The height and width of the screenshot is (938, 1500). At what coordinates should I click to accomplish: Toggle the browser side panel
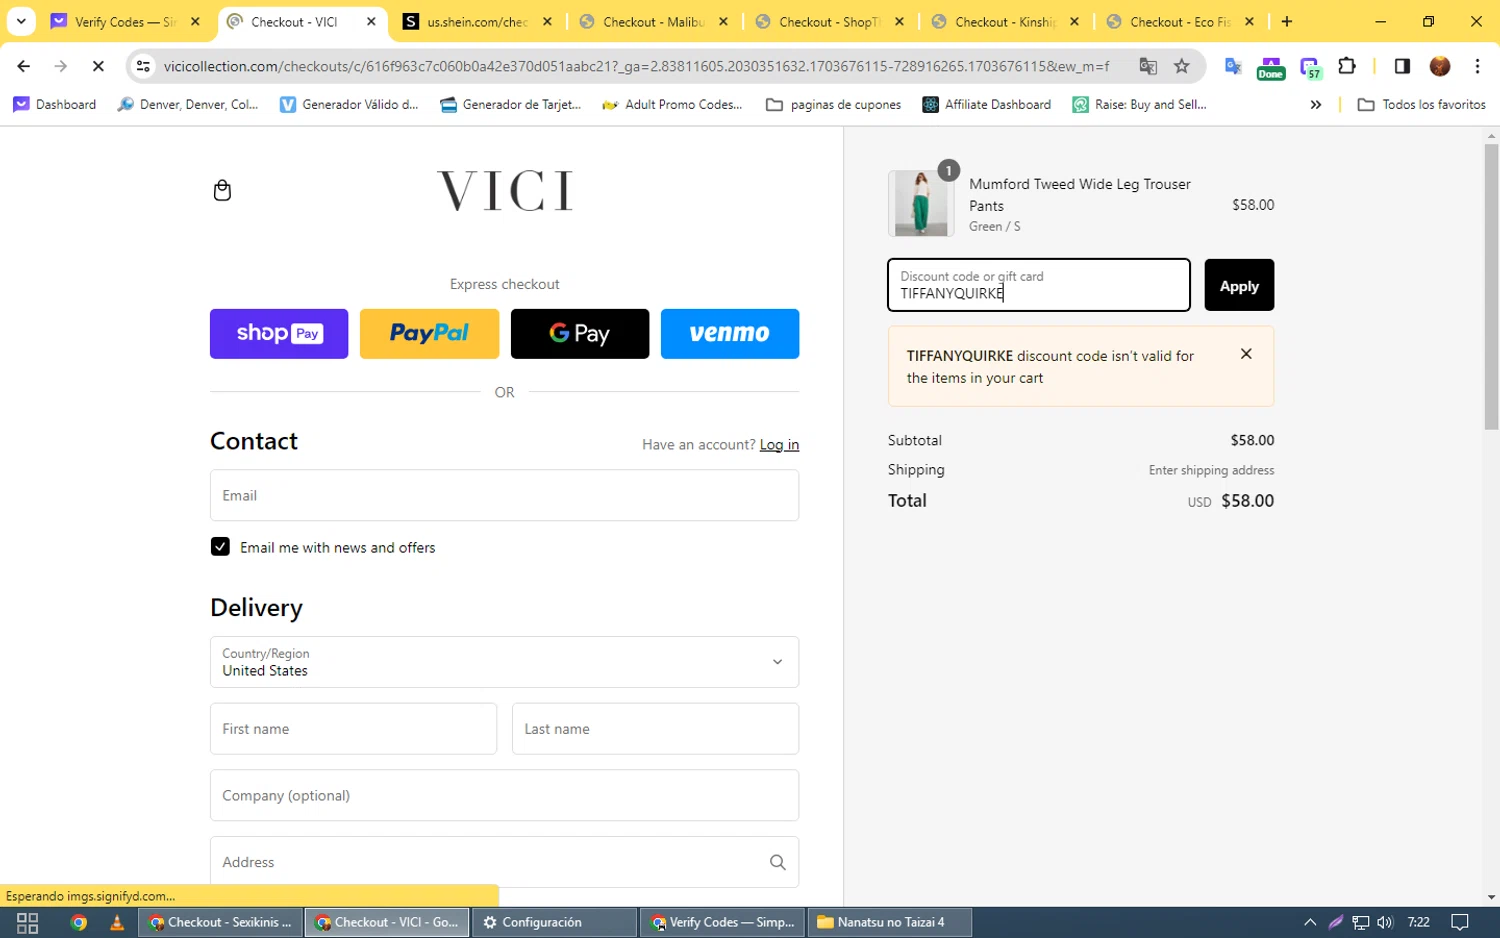coord(1402,66)
